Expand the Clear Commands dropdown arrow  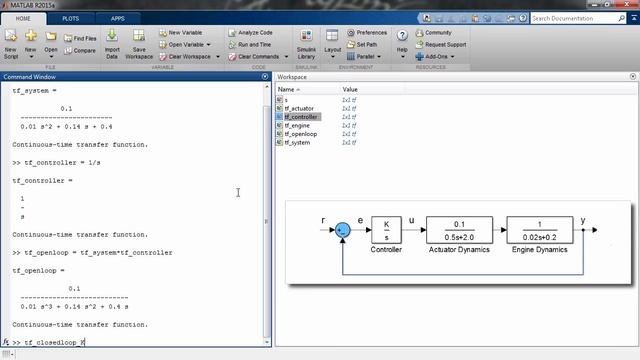(x=286, y=57)
